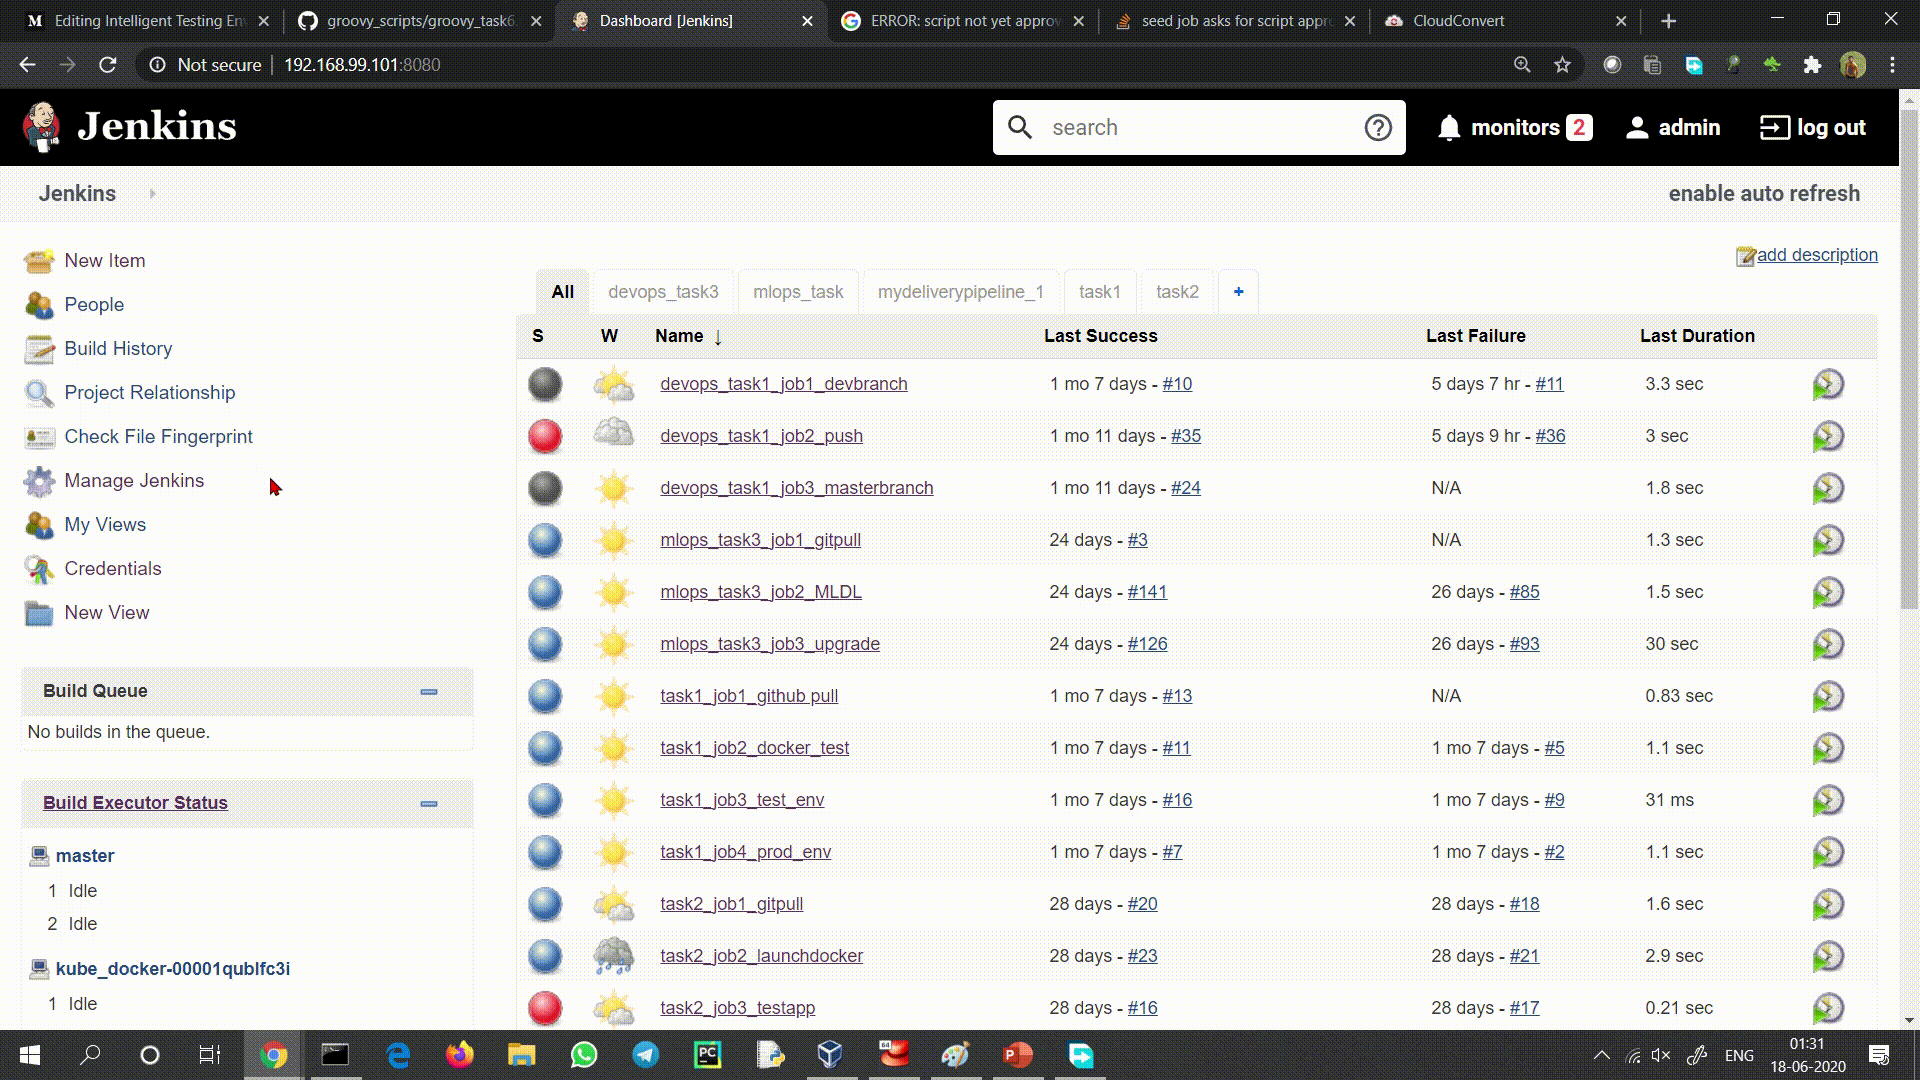Click the People sidebar icon

tap(40, 305)
